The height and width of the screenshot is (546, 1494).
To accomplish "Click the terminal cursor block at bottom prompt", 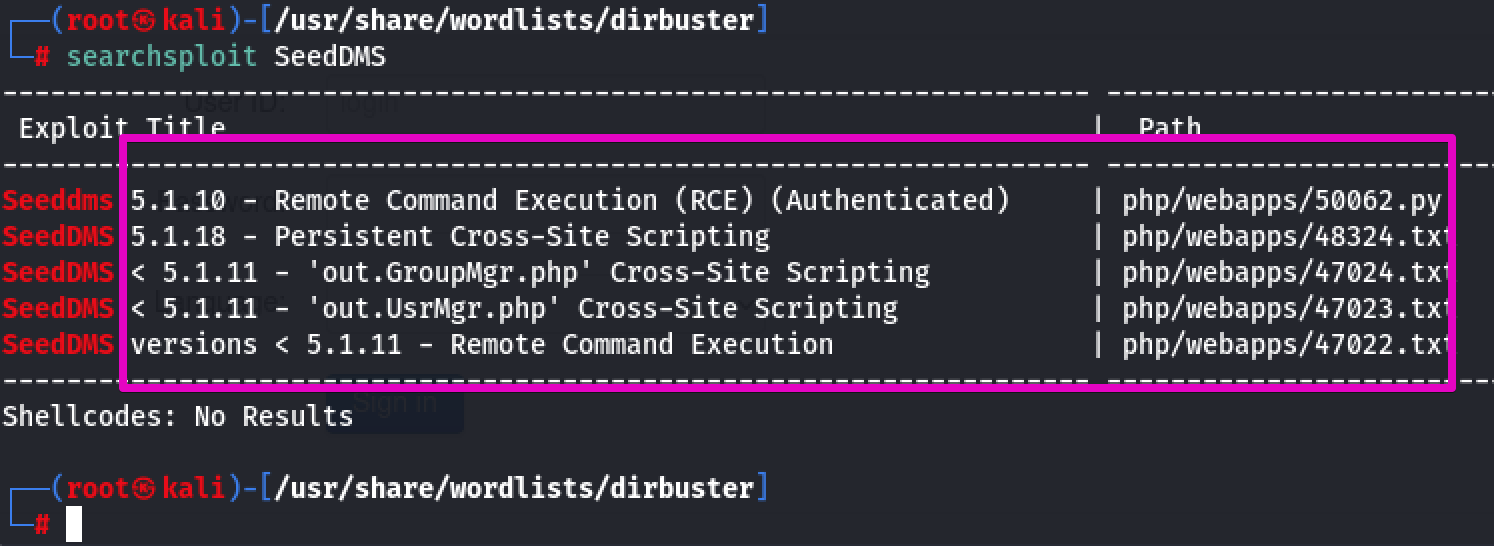I will click(x=74, y=524).
